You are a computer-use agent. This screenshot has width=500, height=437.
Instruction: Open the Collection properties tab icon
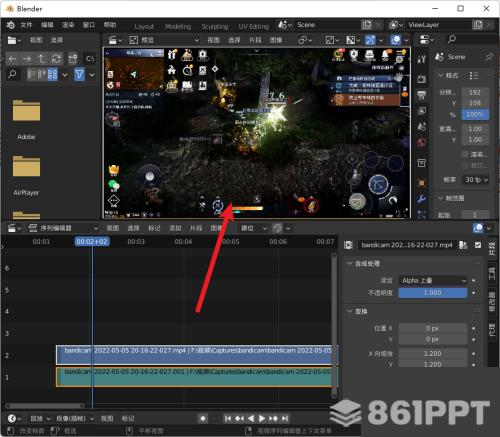(421, 163)
